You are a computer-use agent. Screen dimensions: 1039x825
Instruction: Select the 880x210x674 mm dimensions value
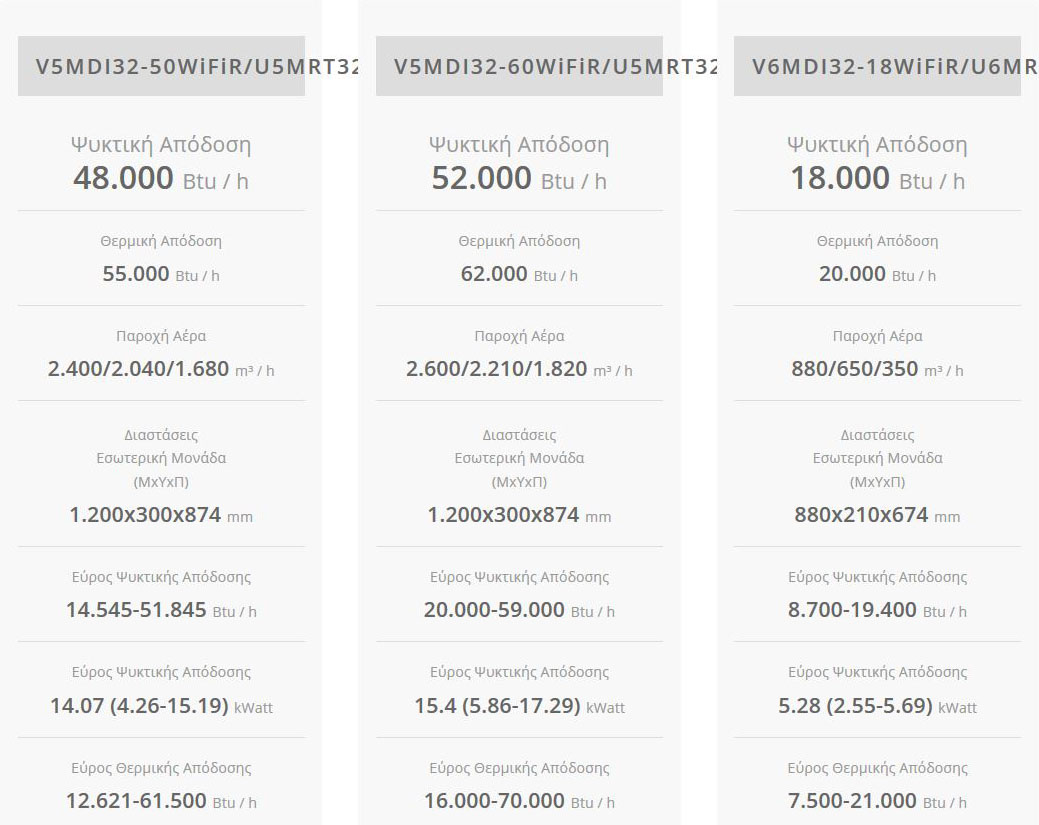coord(877,515)
